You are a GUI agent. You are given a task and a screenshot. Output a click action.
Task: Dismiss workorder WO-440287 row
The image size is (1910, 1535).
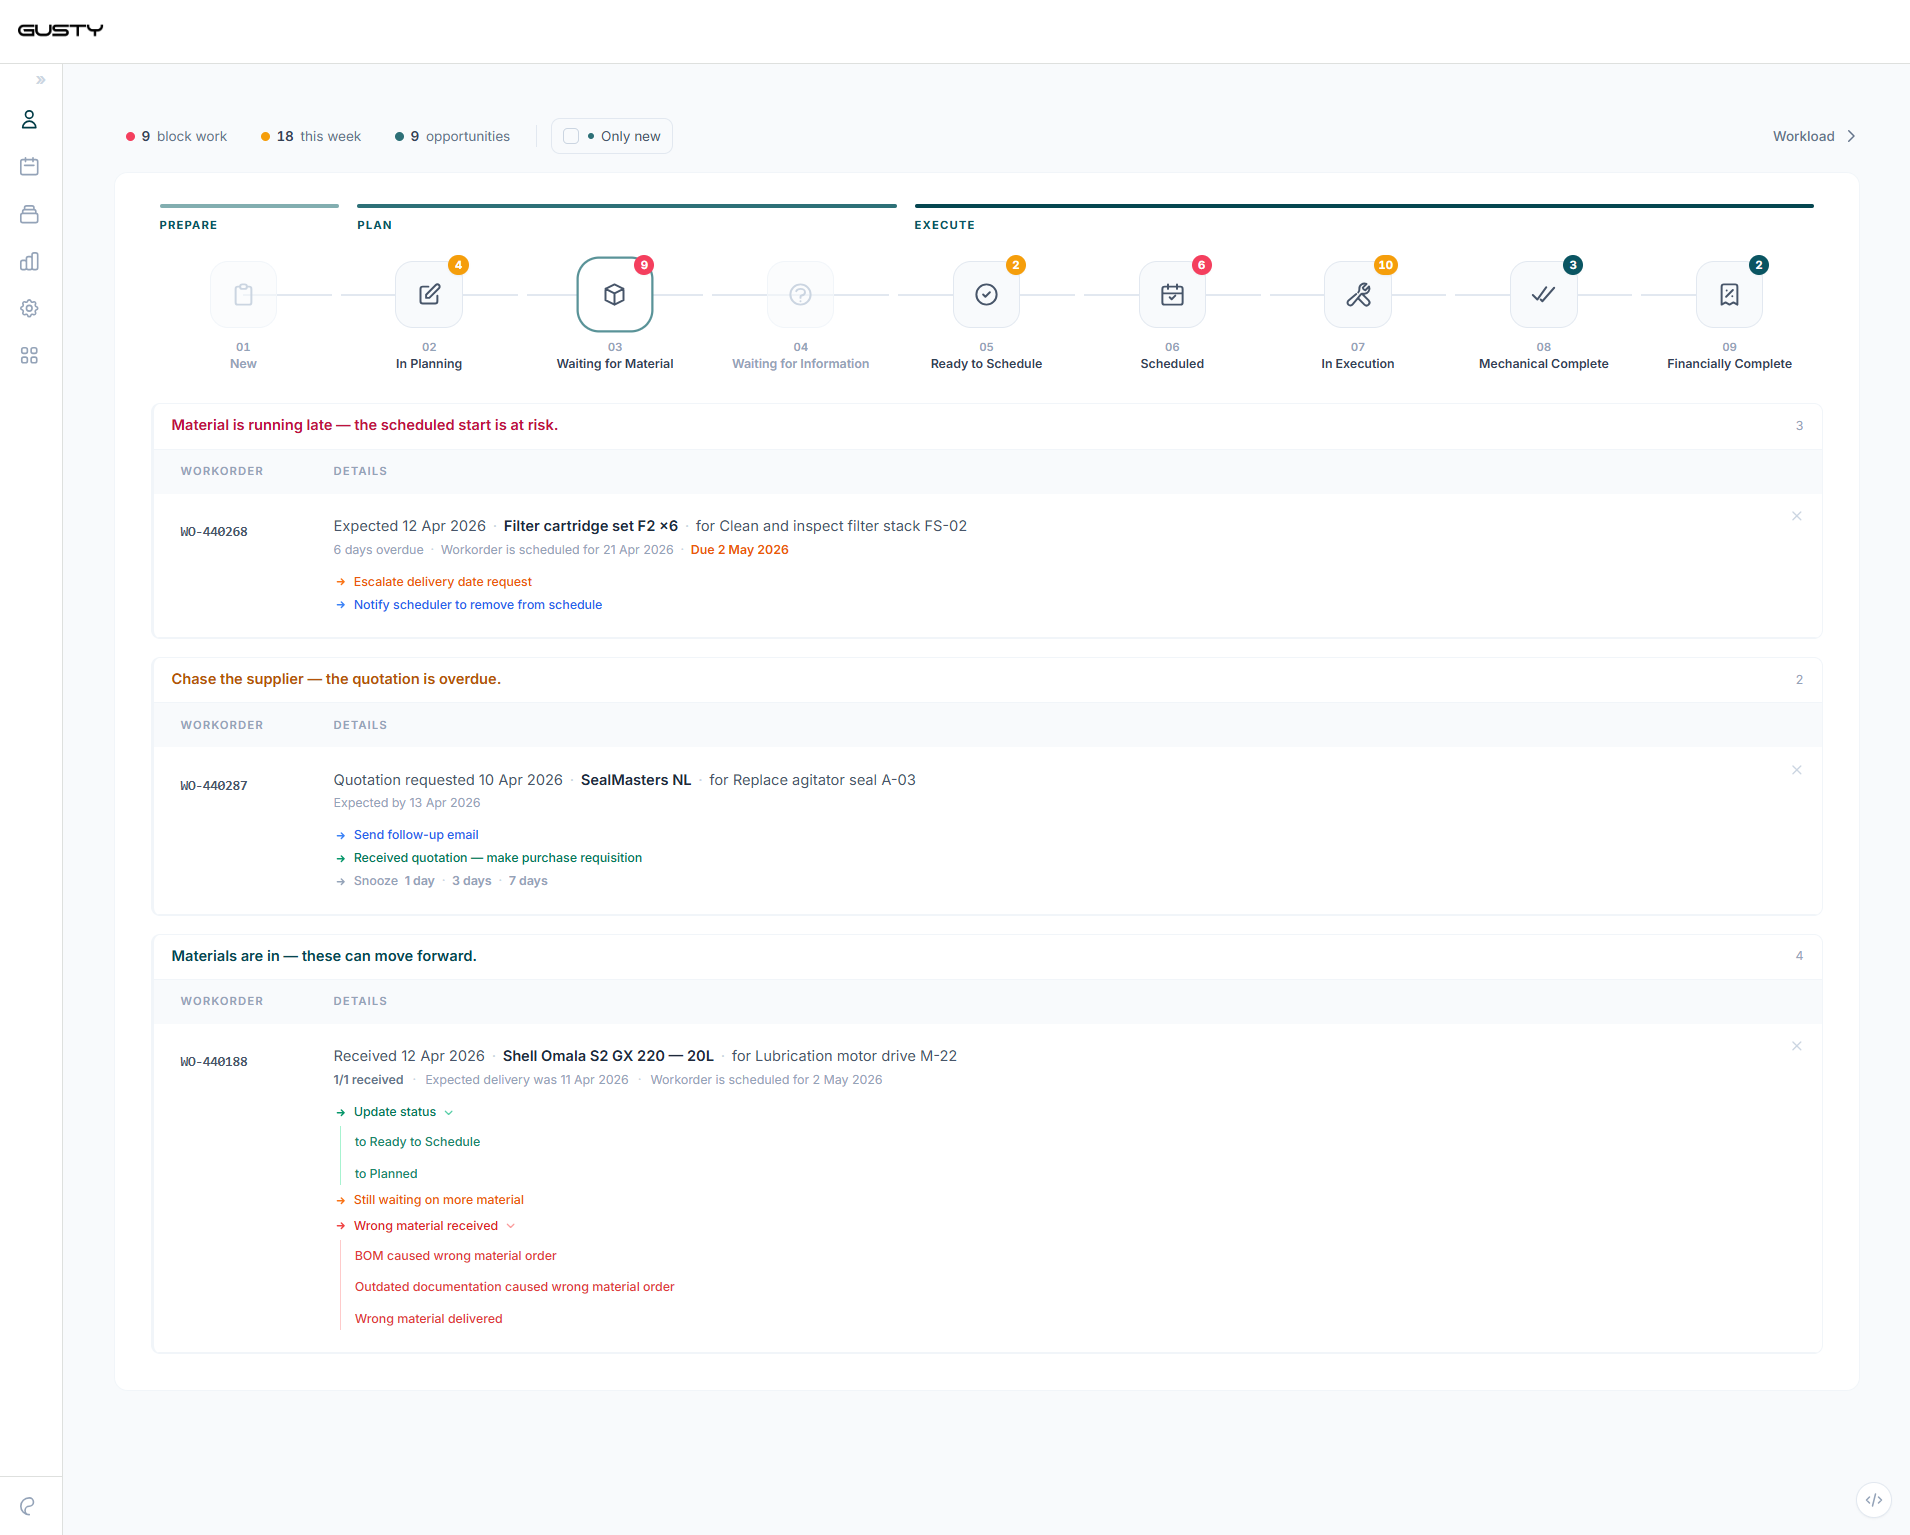tap(1797, 770)
